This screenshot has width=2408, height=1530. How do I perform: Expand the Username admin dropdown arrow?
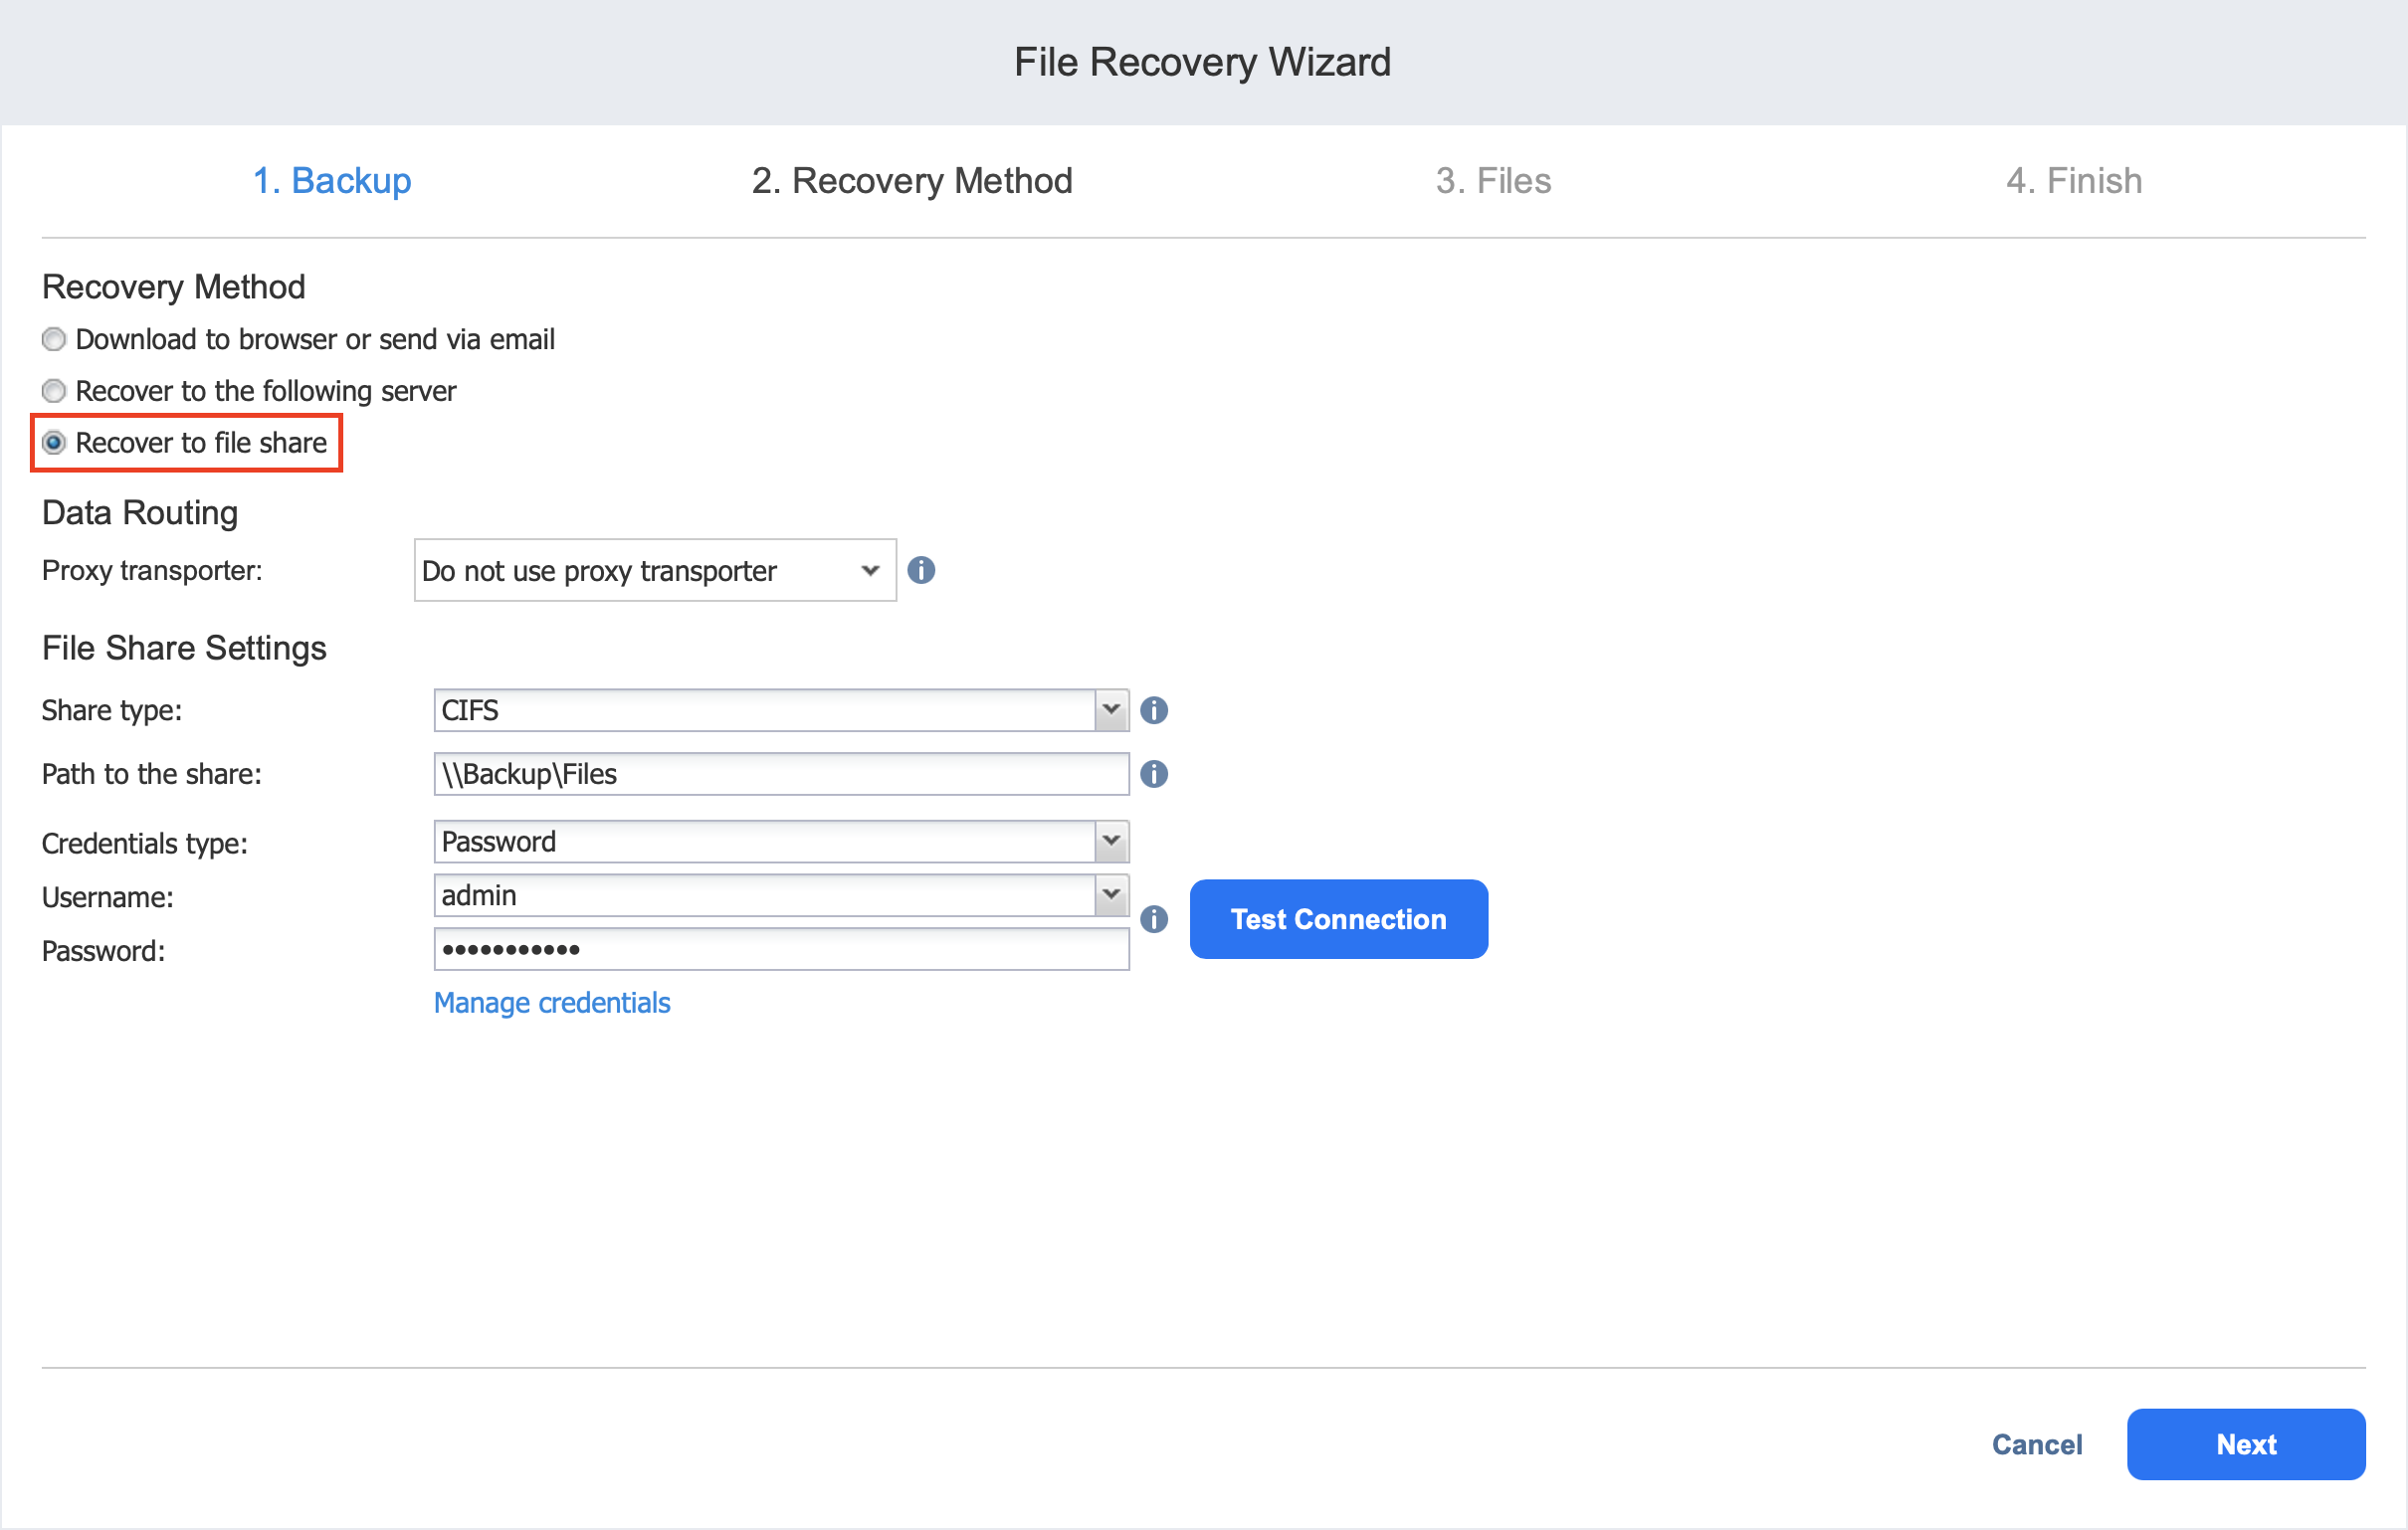(x=1110, y=895)
